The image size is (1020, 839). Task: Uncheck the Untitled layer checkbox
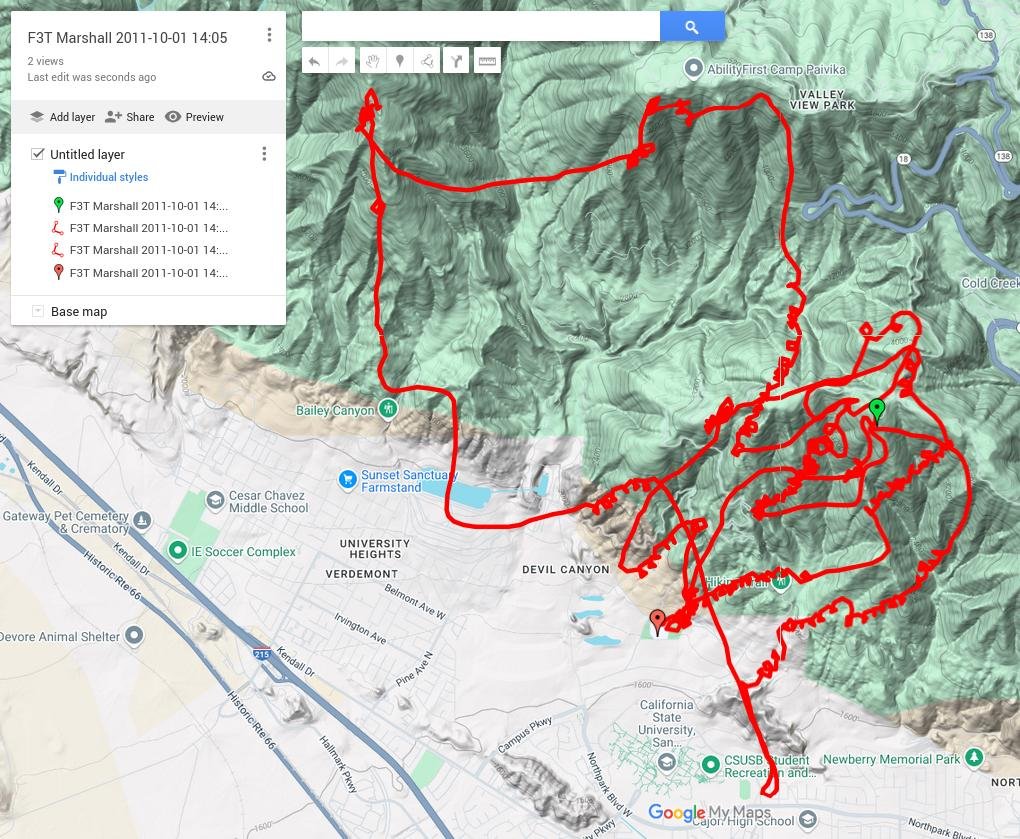[38, 154]
